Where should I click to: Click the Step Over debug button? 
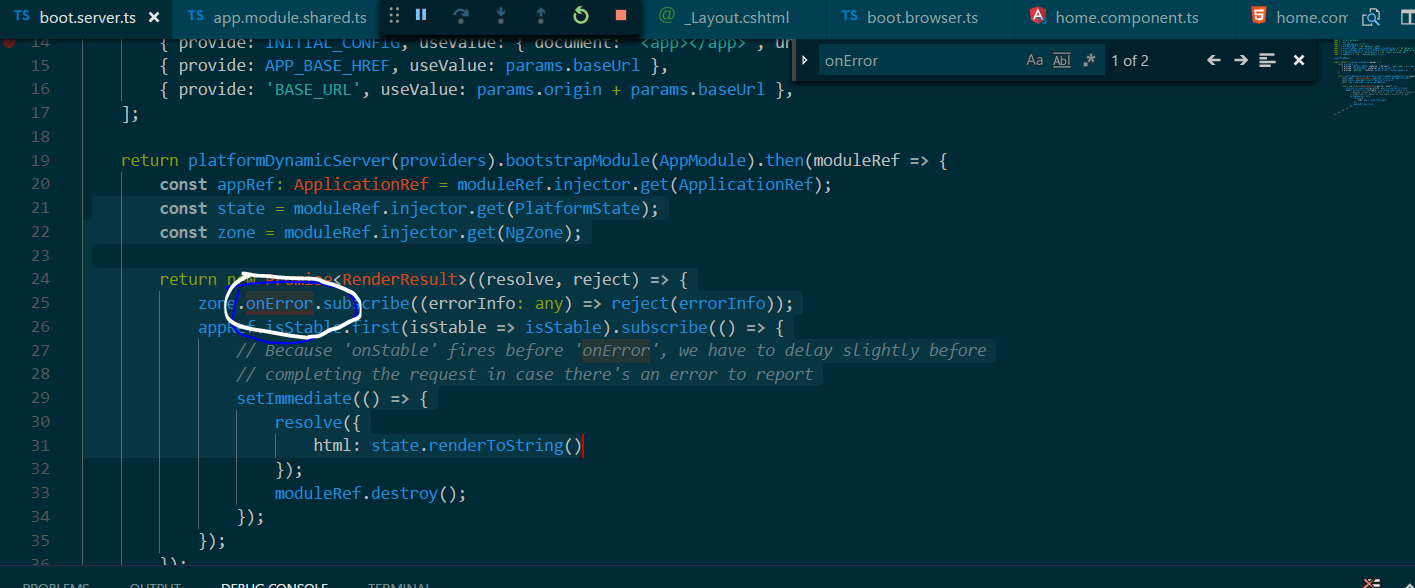click(x=461, y=15)
